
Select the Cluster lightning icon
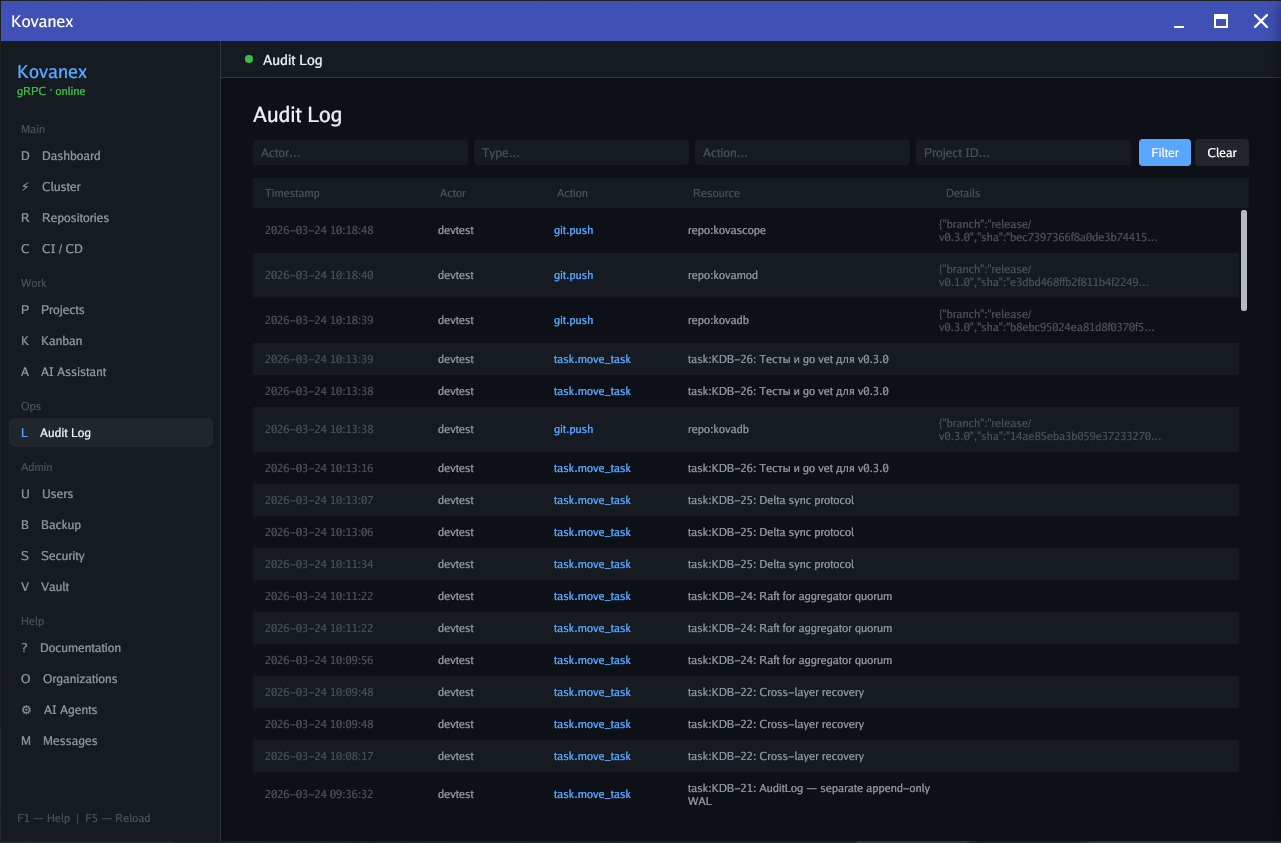point(25,186)
